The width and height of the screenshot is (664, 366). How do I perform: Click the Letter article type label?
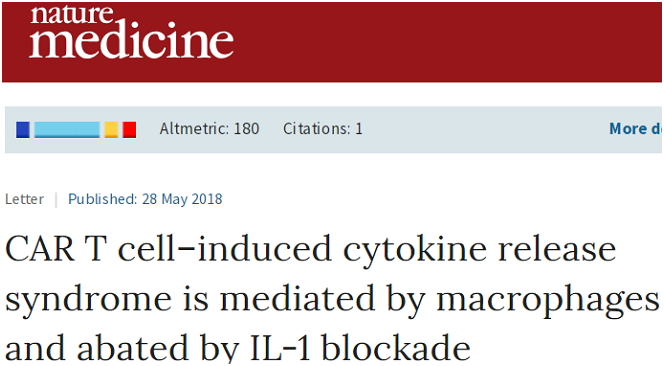[x=24, y=199]
